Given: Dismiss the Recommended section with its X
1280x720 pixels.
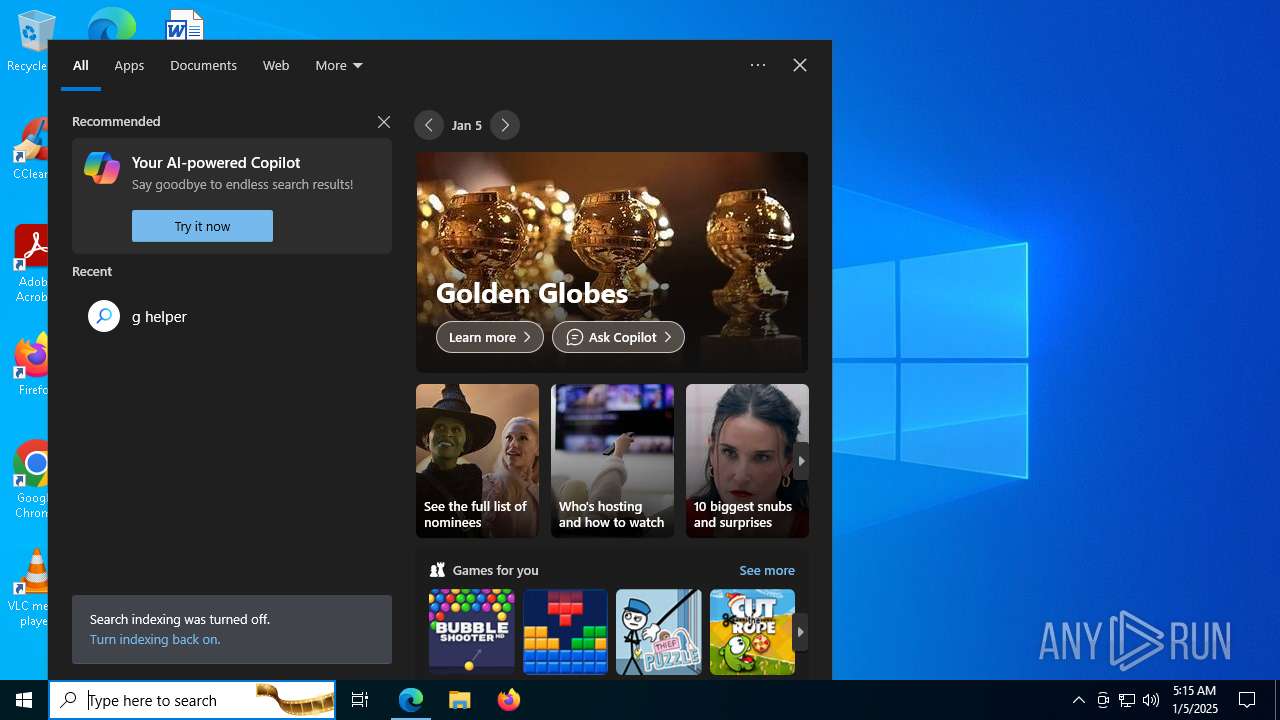Looking at the screenshot, I should click(384, 122).
